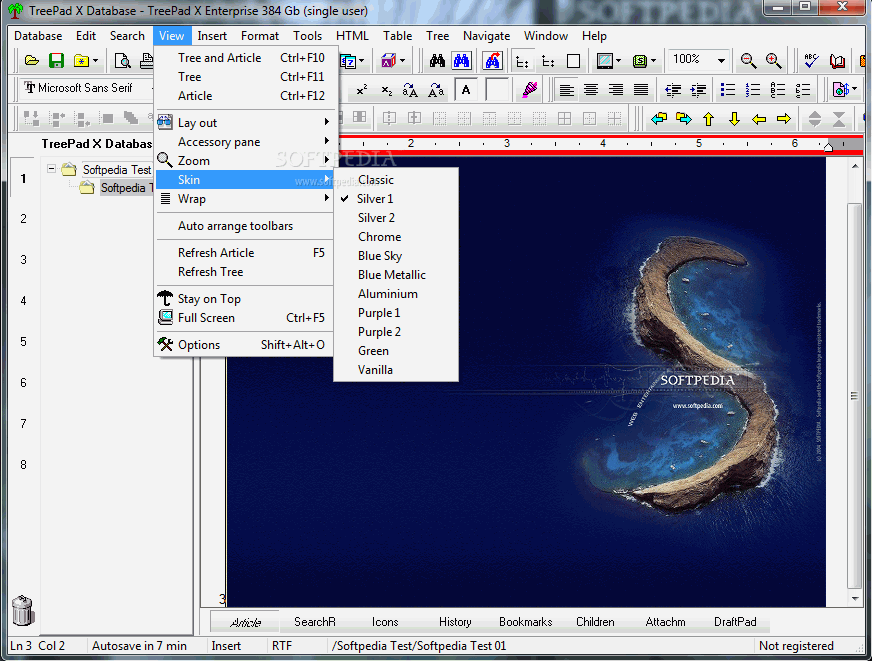Choose the Classic skin
Image resolution: width=872 pixels, height=661 pixels.
tap(396, 180)
